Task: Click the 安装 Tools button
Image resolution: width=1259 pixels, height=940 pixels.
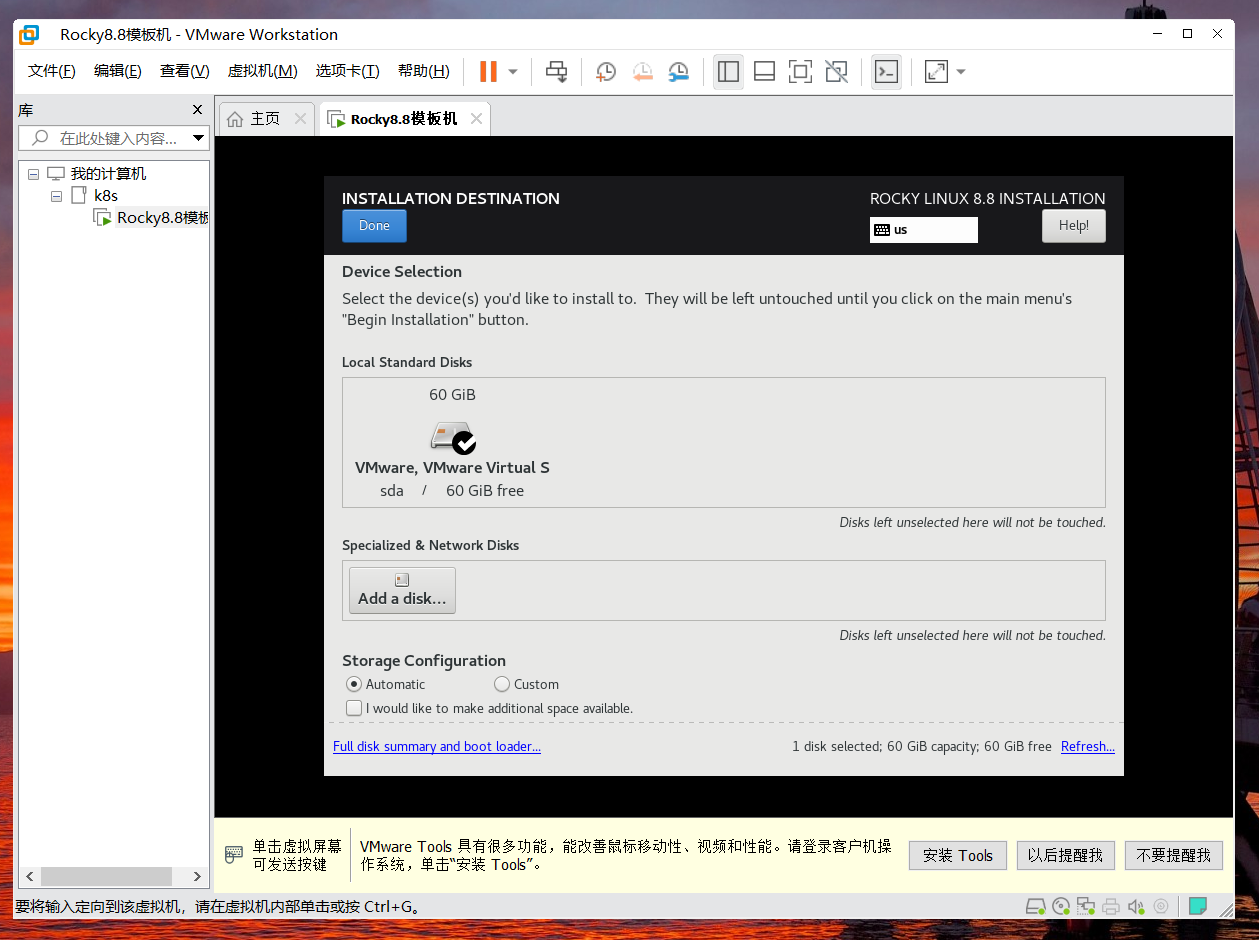Action: point(958,855)
